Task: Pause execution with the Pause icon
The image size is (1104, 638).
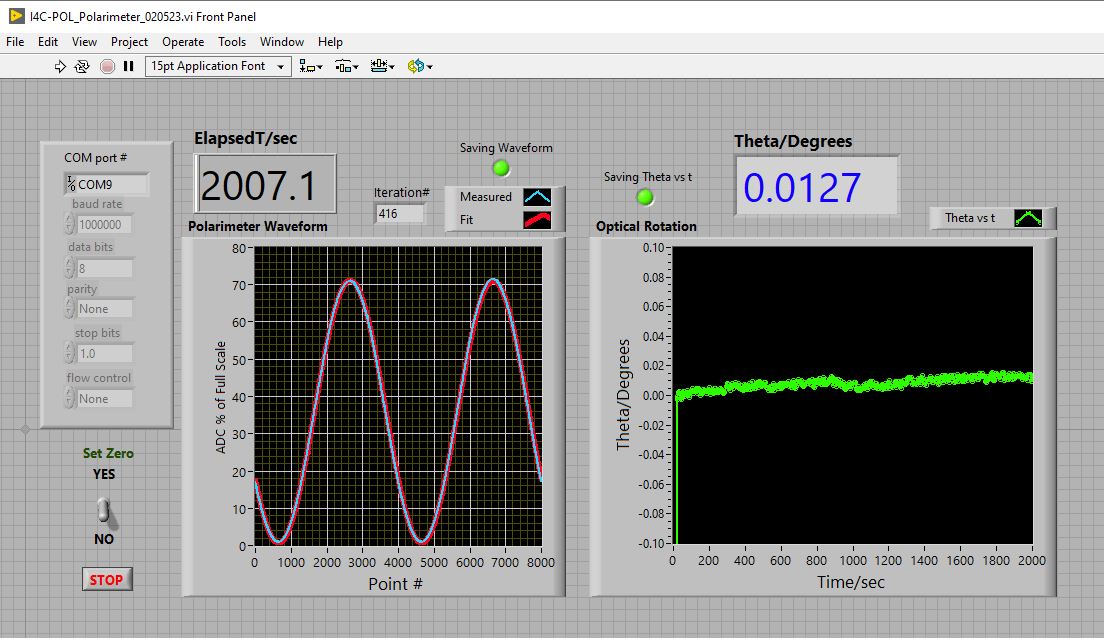Action: pyautogui.click(x=128, y=66)
